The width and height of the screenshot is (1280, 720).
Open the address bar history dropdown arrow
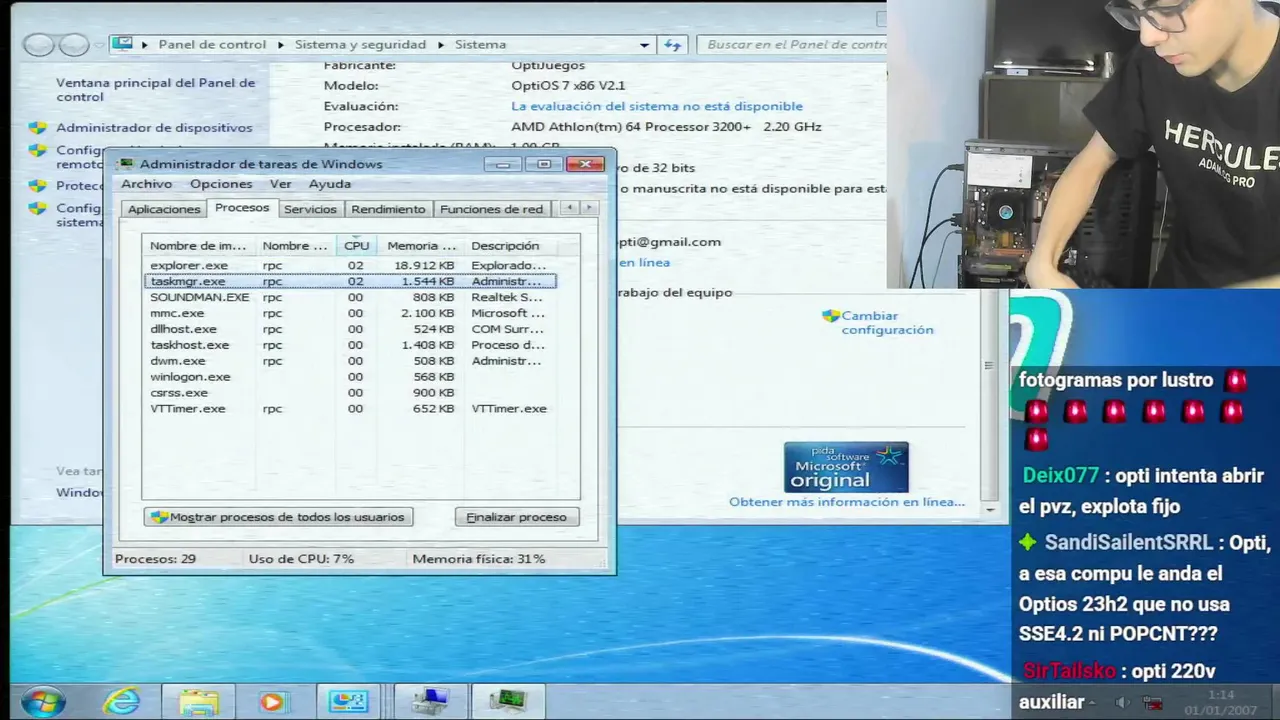point(644,45)
